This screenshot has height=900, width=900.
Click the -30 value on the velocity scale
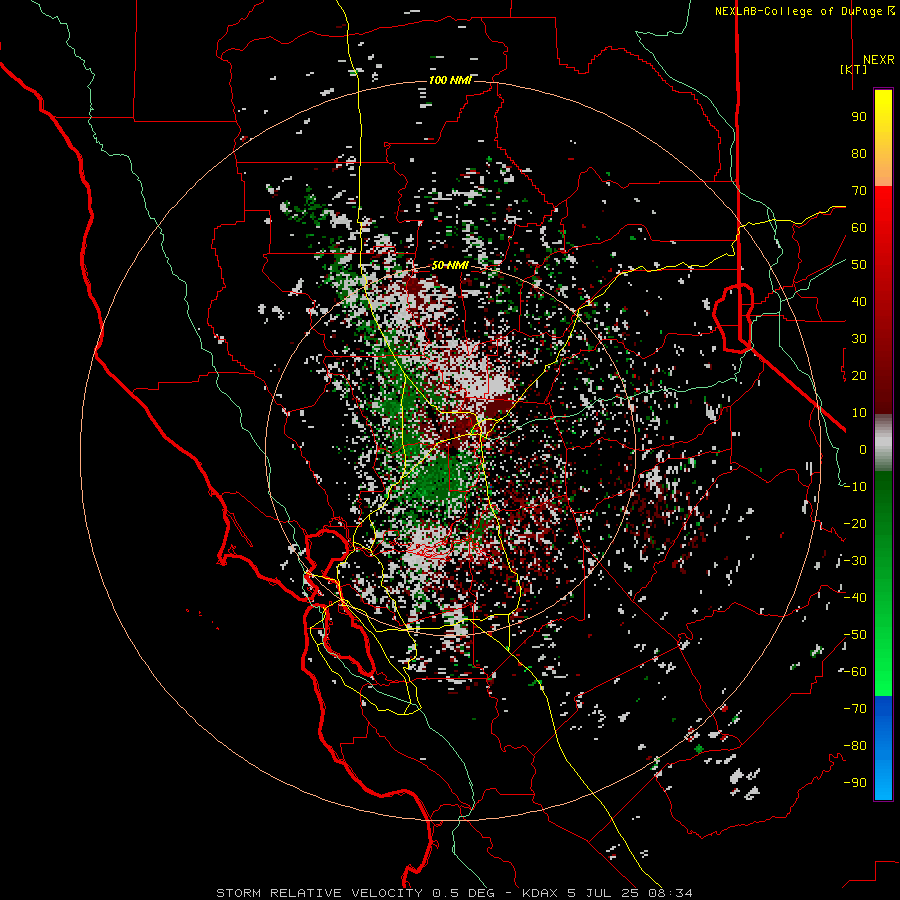pyautogui.click(x=855, y=561)
